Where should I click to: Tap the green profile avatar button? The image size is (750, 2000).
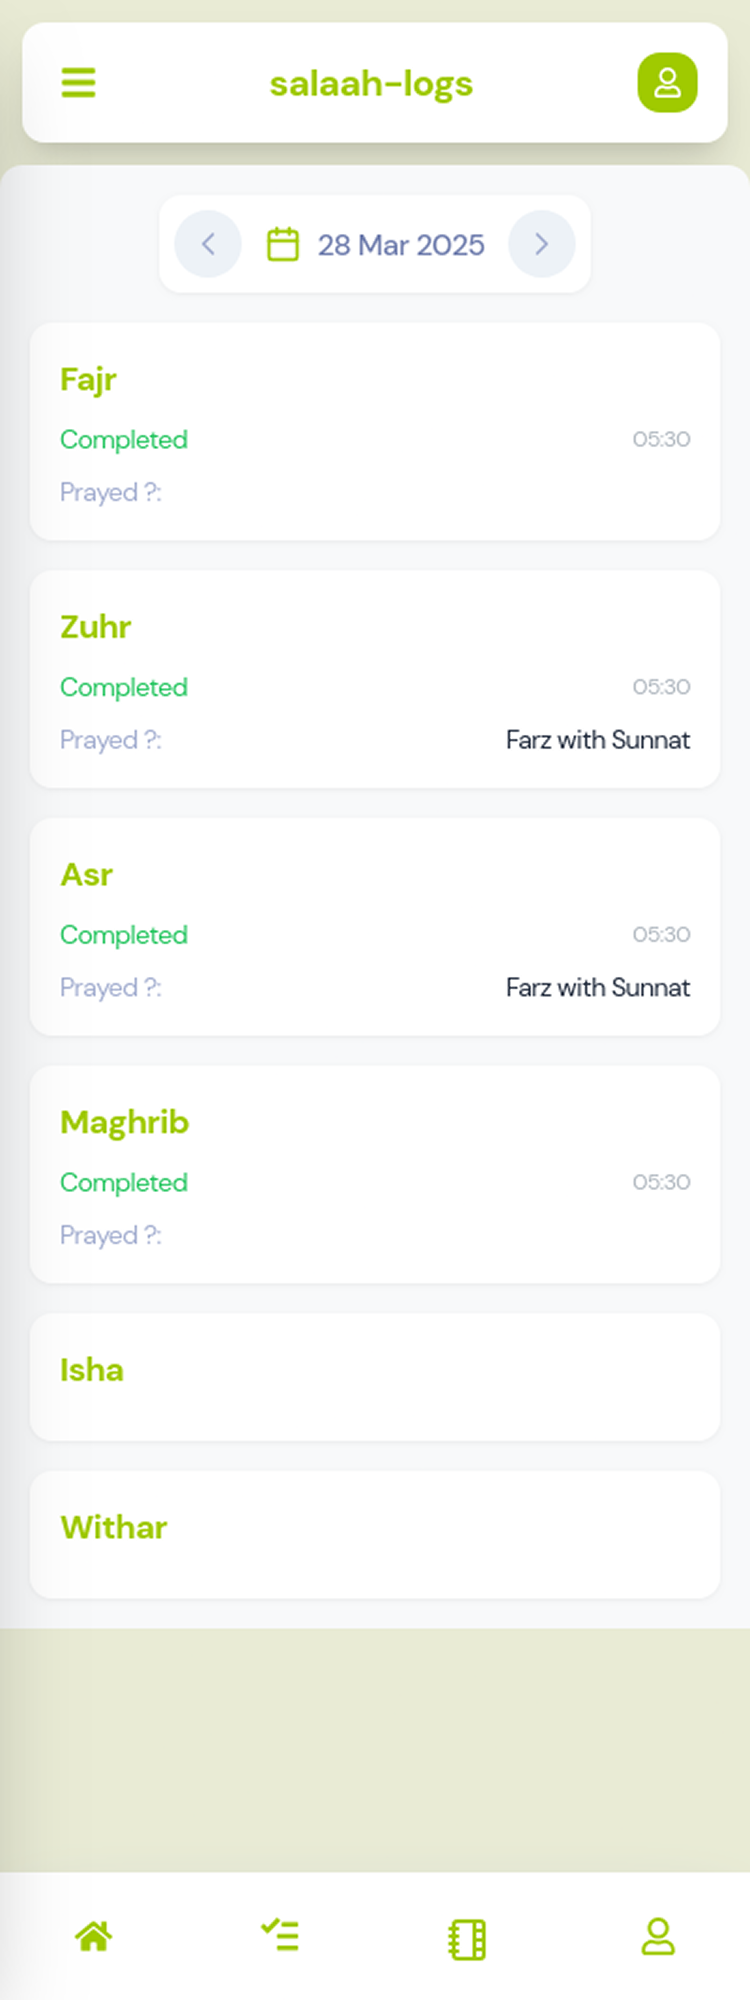click(667, 83)
